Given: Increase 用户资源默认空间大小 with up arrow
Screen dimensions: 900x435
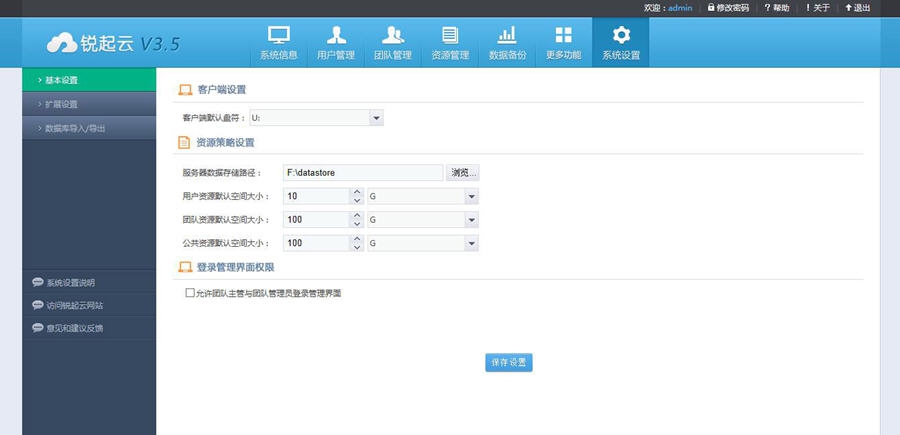Looking at the screenshot, I should pyautogui.click(x=357, y=192).
